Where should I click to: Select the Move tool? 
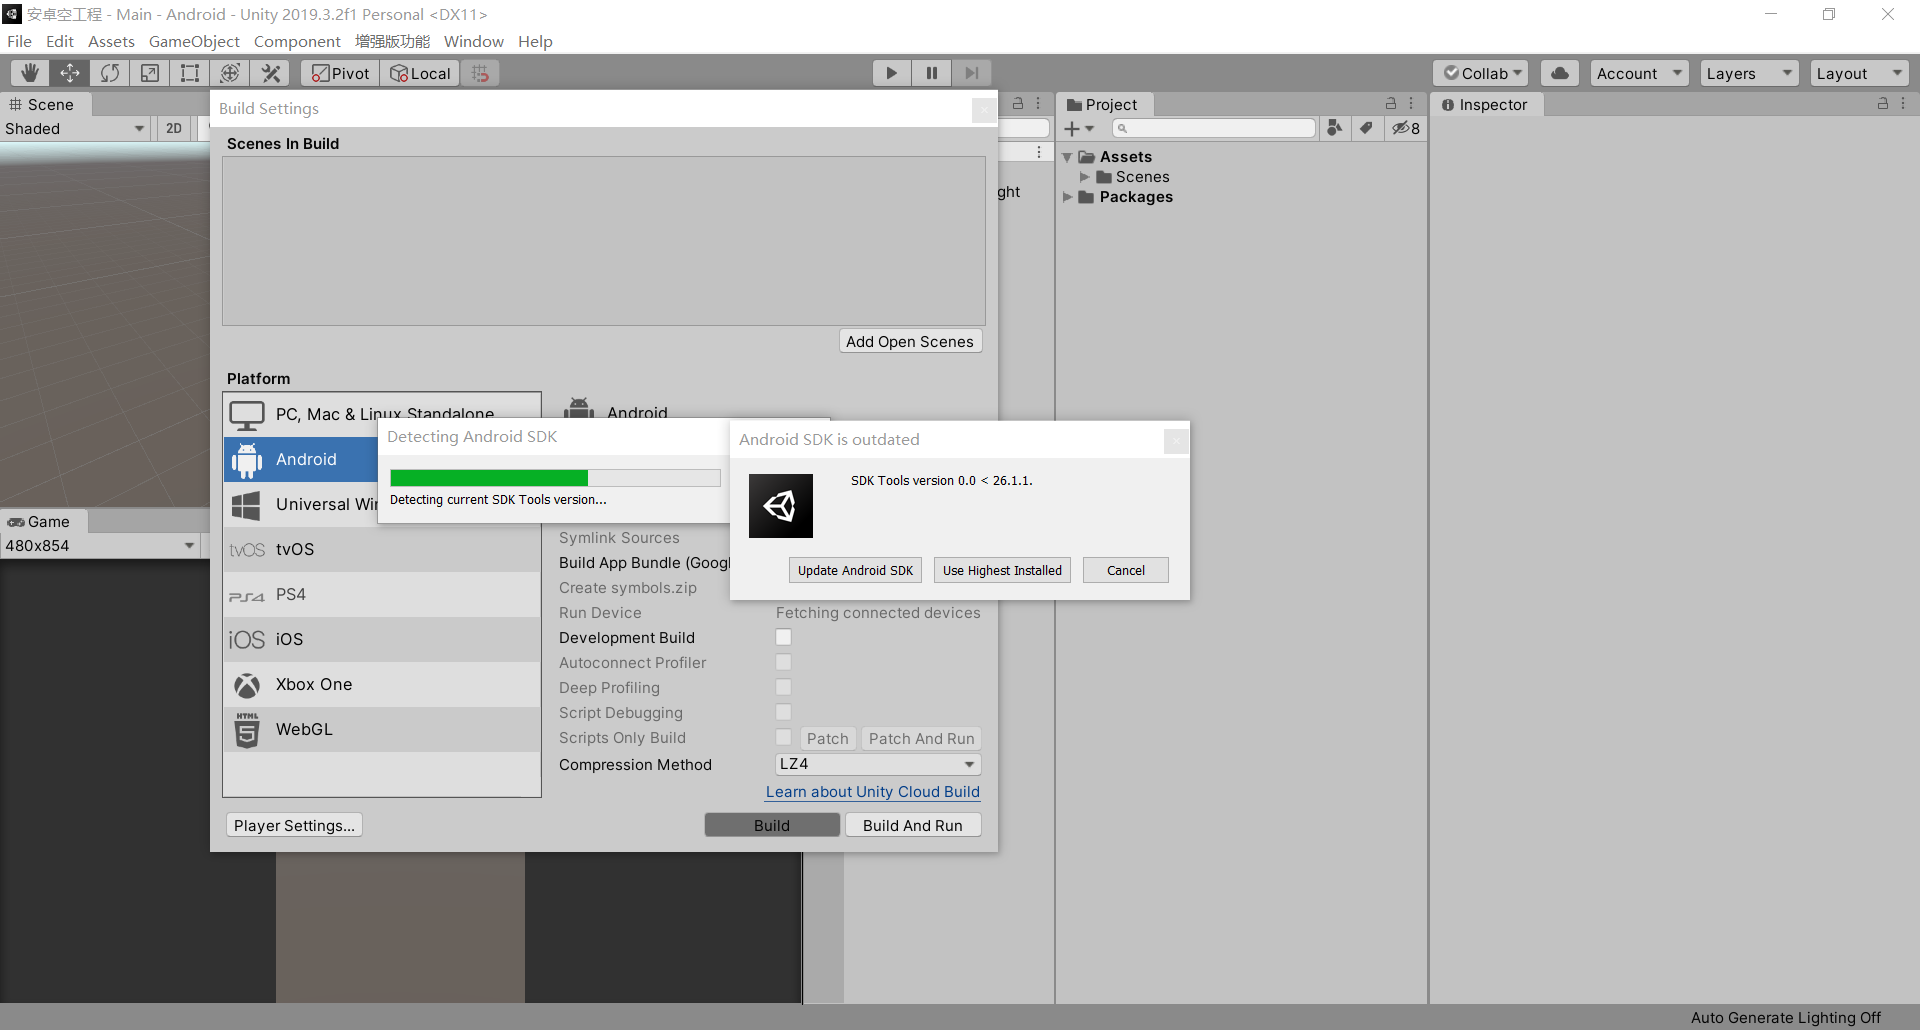(70, 73)
